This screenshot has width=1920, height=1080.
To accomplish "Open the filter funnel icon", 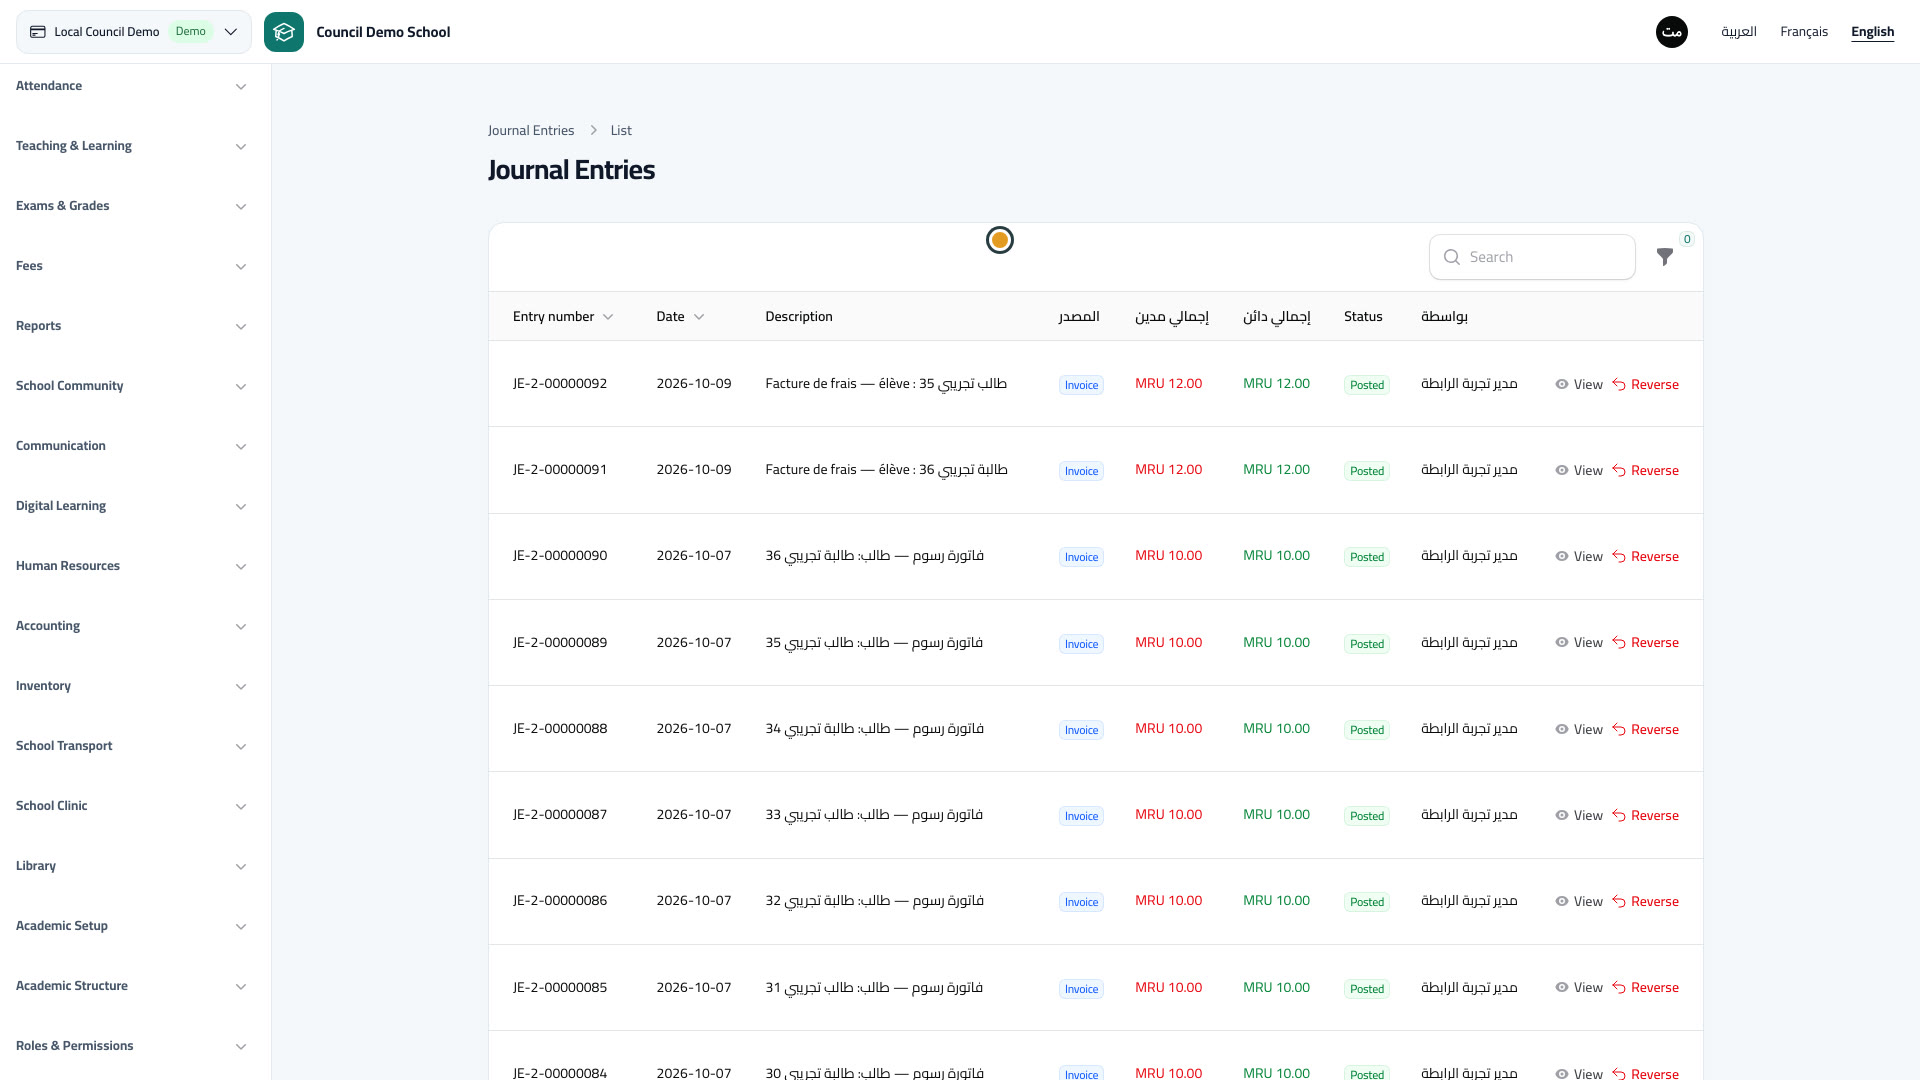I will click(1664, 257).
